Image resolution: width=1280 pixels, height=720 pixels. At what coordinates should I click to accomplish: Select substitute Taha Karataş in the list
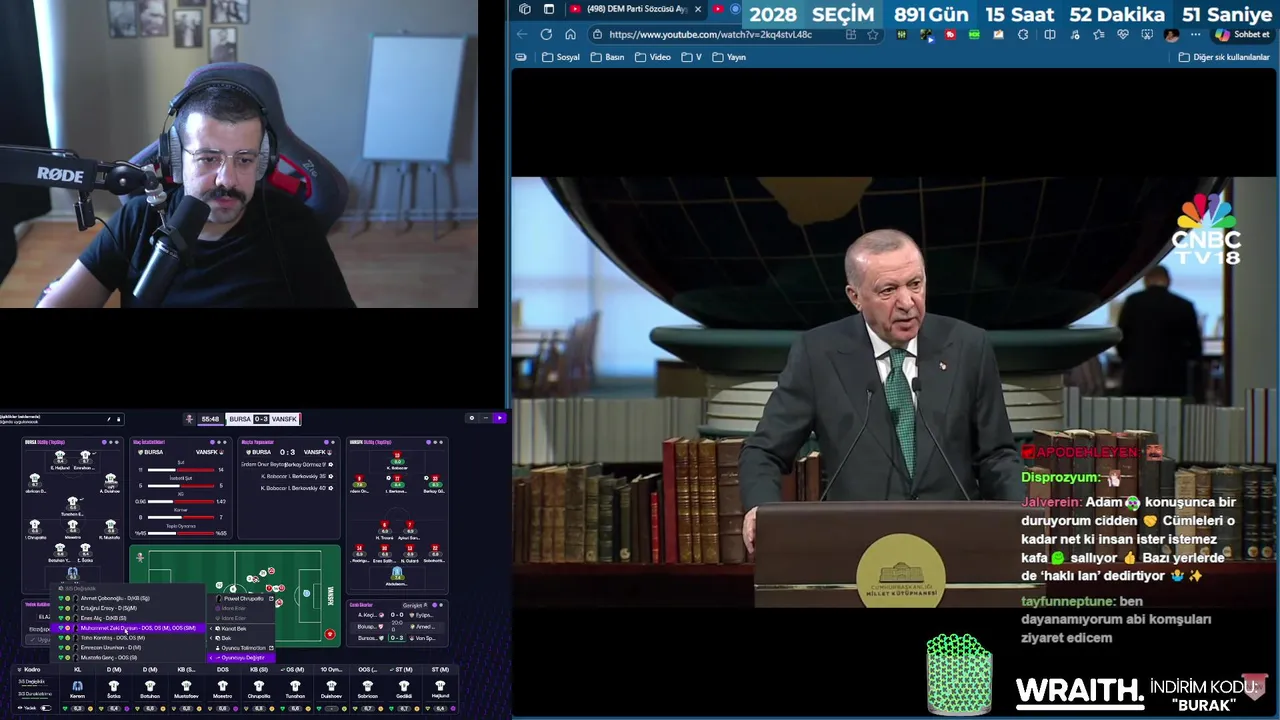pos(128,638)
